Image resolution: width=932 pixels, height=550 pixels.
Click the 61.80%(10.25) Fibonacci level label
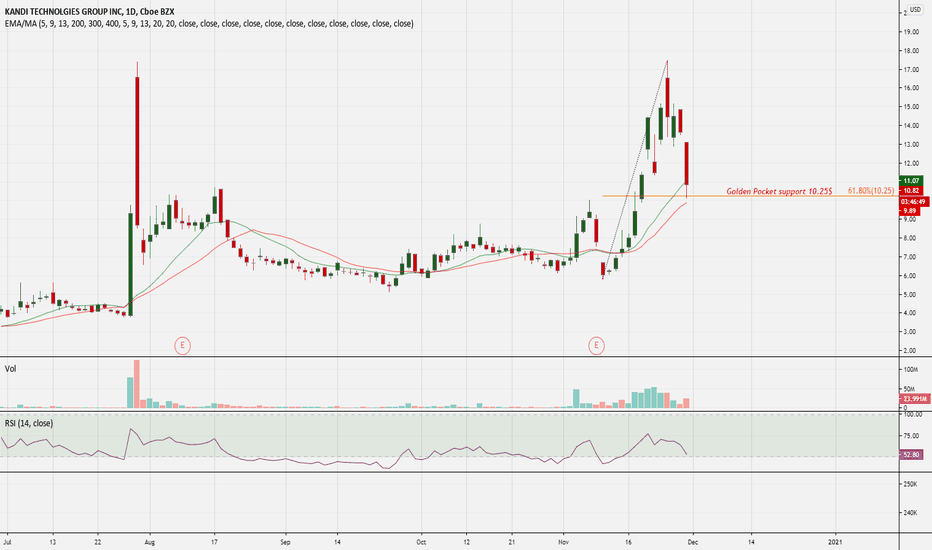click(871, 191)
